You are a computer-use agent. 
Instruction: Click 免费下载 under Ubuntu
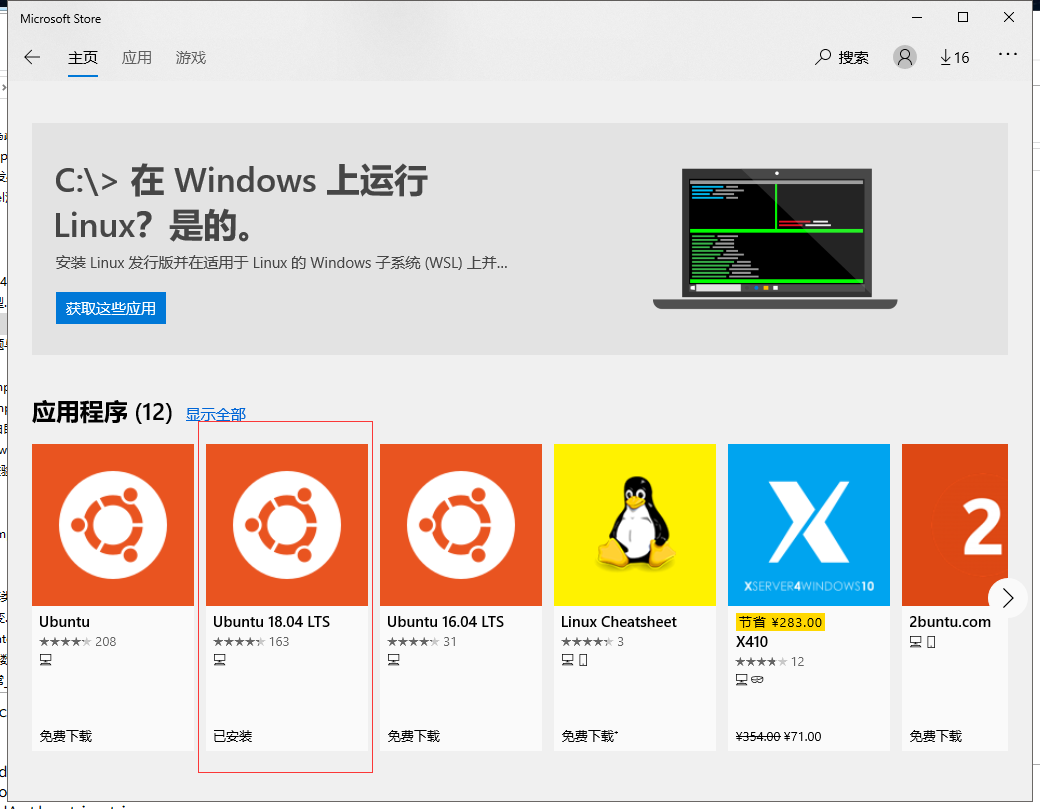click(65, 736)
